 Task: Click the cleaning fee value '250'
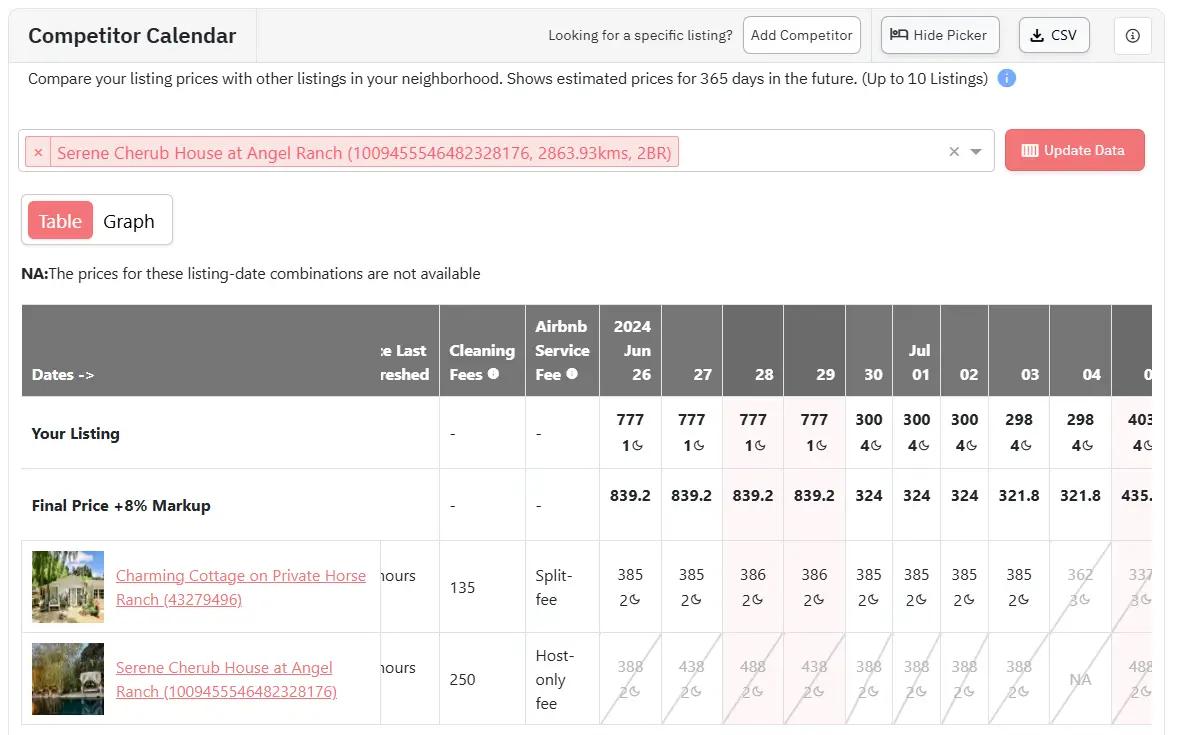click(x=462, y=679)
